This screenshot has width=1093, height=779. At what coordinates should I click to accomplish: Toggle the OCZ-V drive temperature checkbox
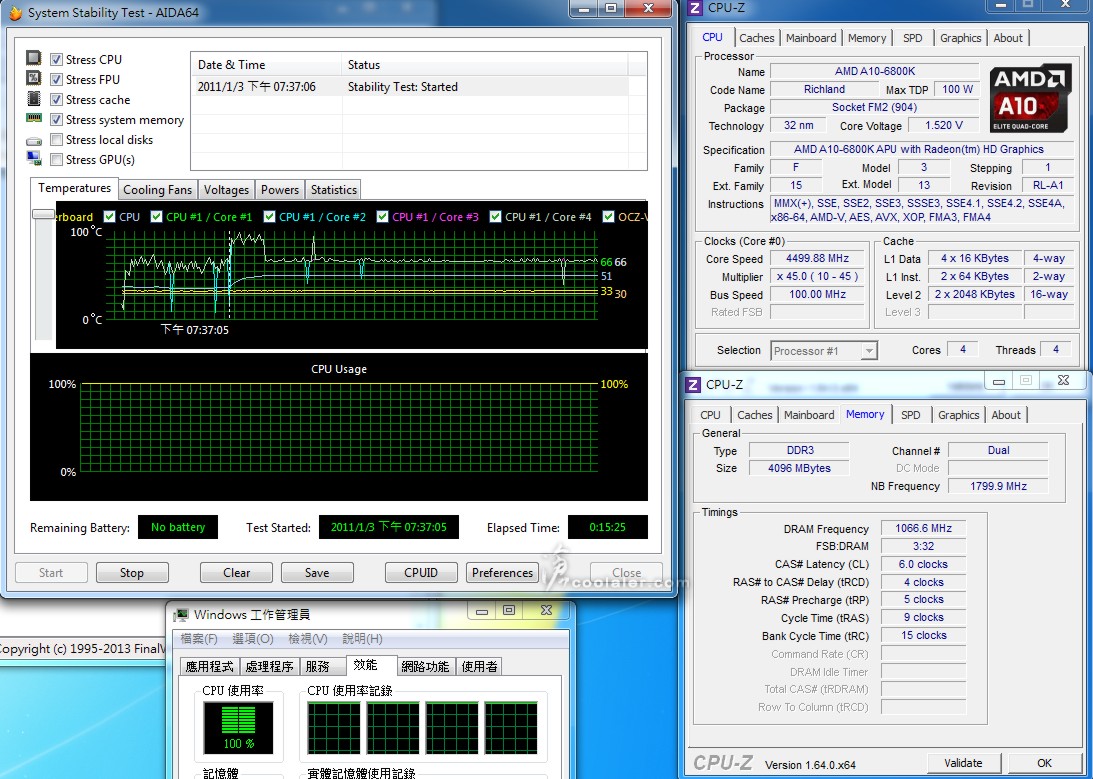[608, 217]
